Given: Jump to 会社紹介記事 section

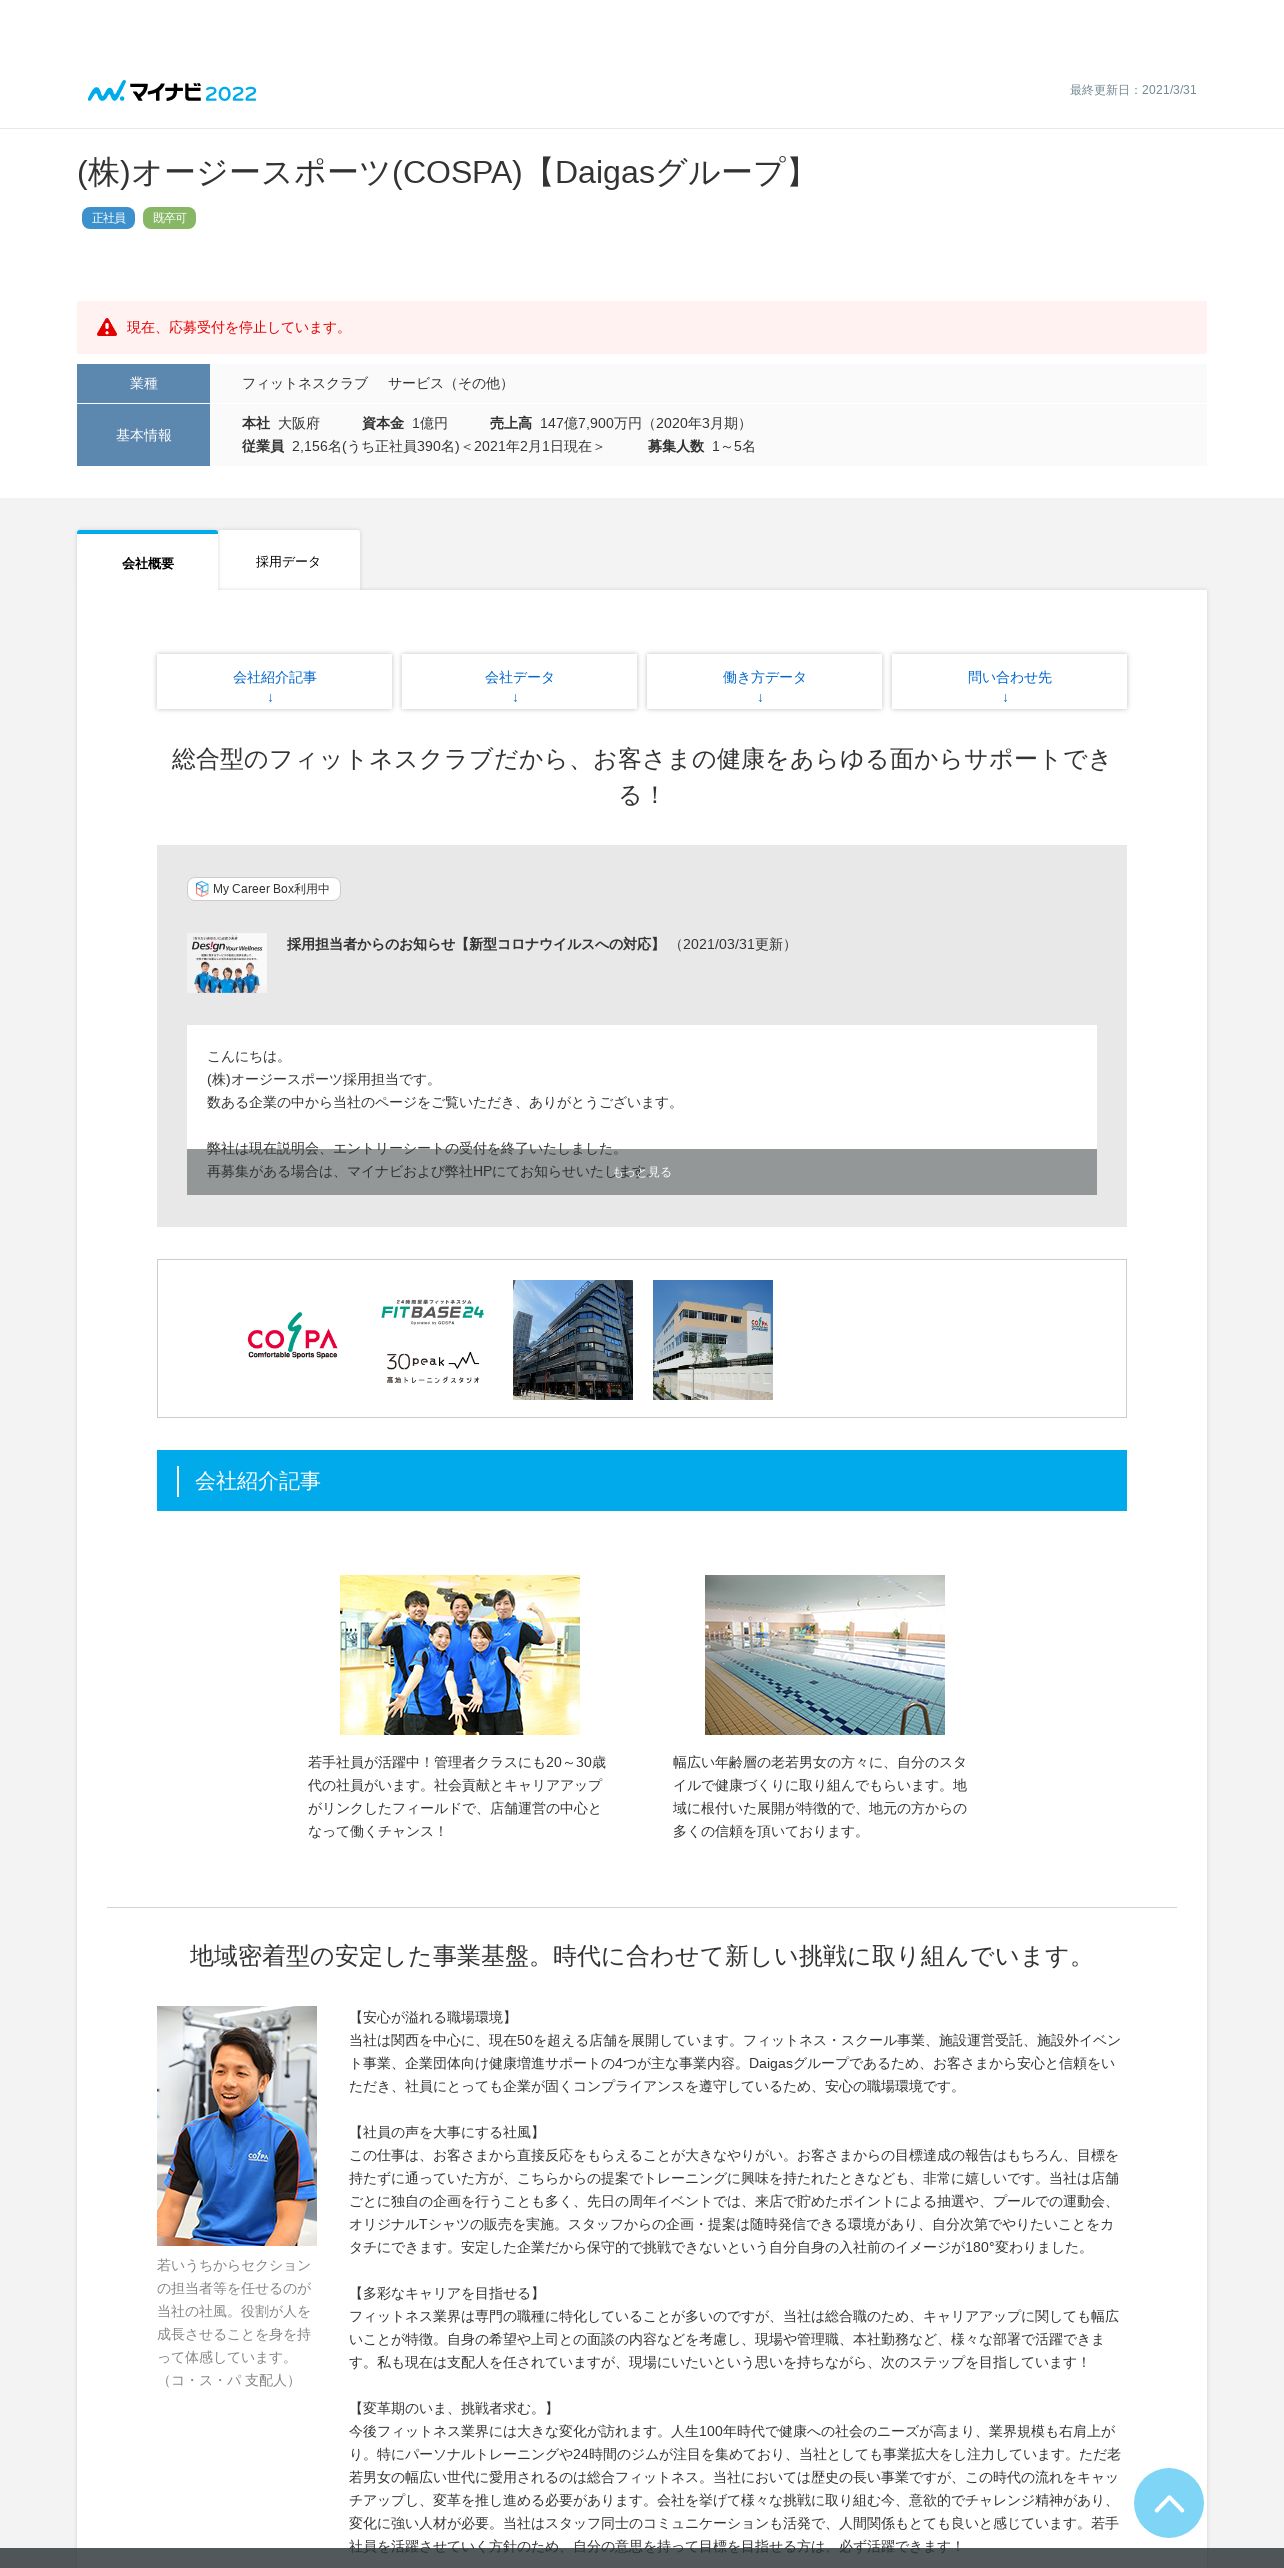Looking at the screenshot, I should coord(274,682).
